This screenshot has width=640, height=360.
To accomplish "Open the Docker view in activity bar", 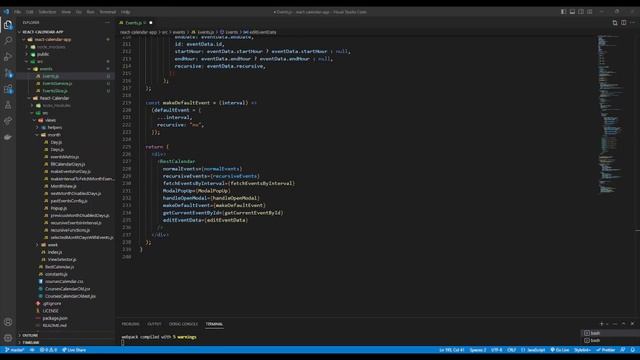I will tap(8, 137).
